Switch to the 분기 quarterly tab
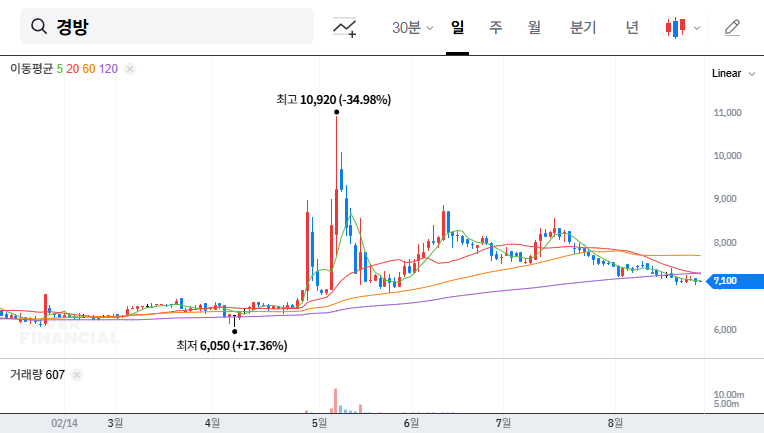 pyautogui.click(x=582, y=27)
